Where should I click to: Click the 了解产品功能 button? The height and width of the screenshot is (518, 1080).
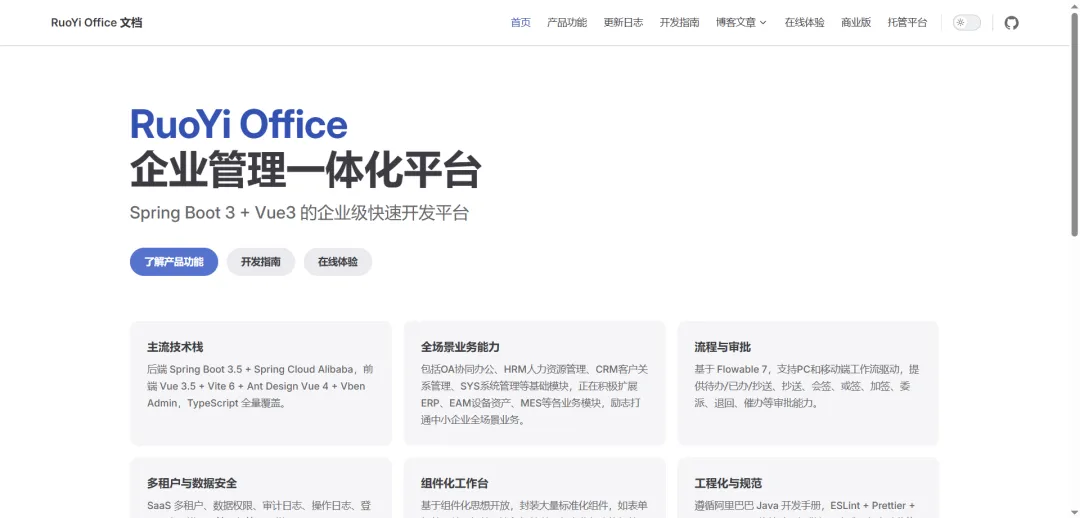(x=174, y=262)
